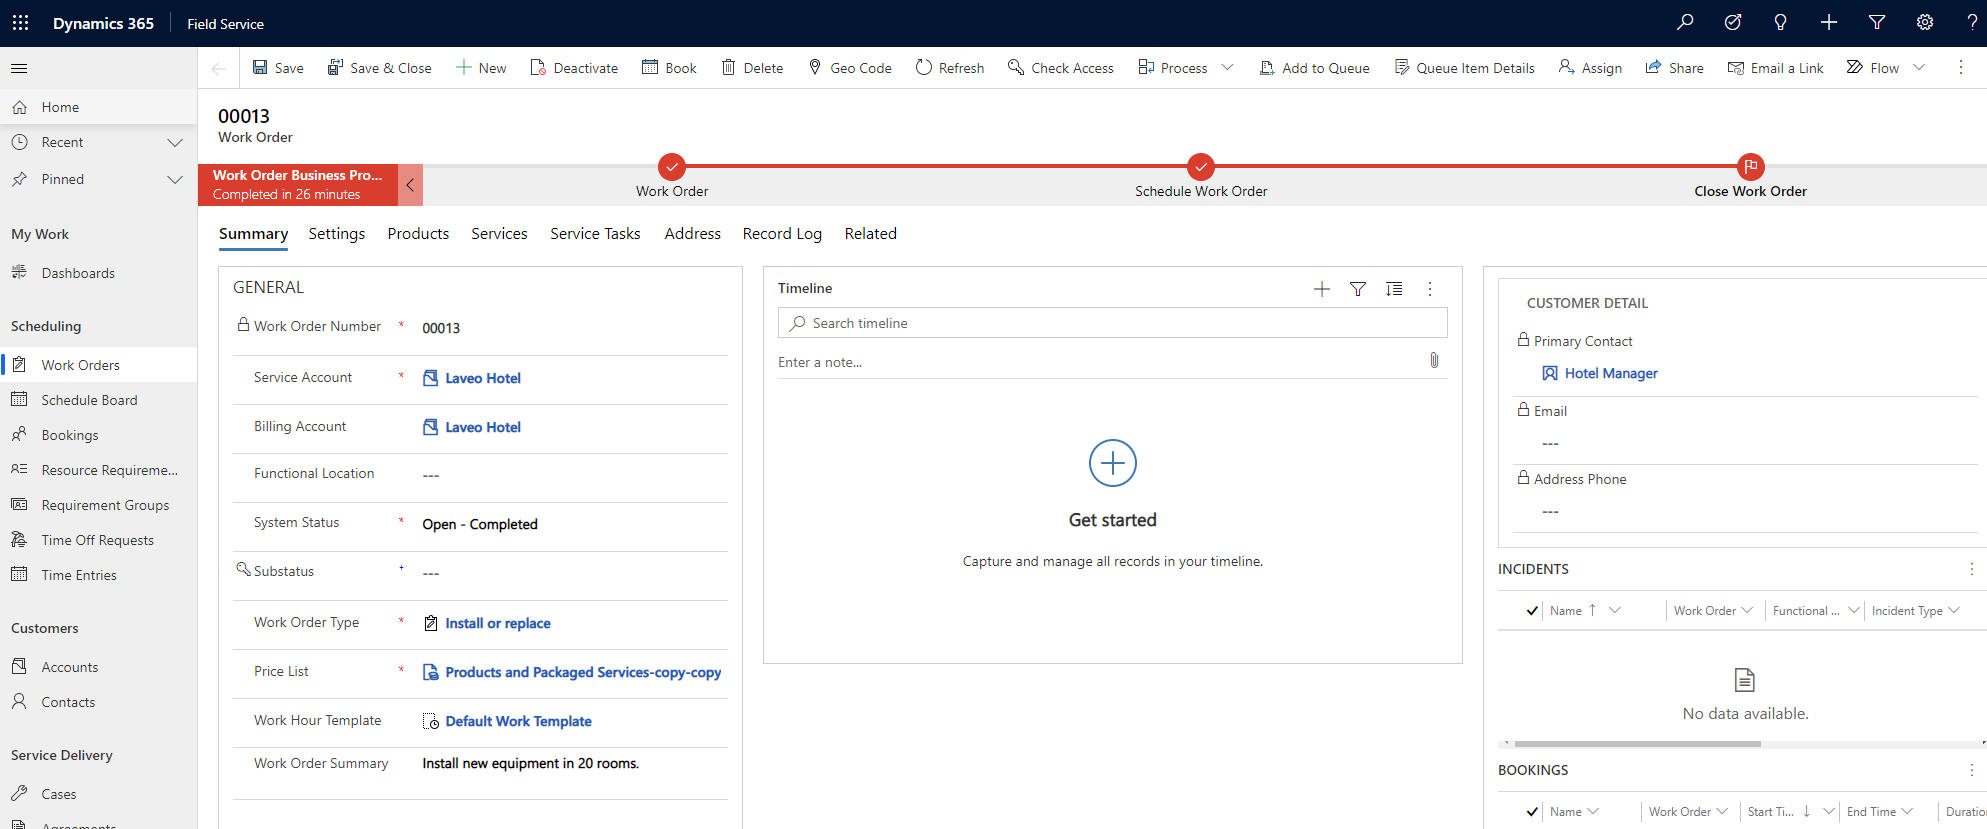Open Work Order column dropdown in Incidents
Viewport: 1987px width, 829px height.
coord(1747,610)
